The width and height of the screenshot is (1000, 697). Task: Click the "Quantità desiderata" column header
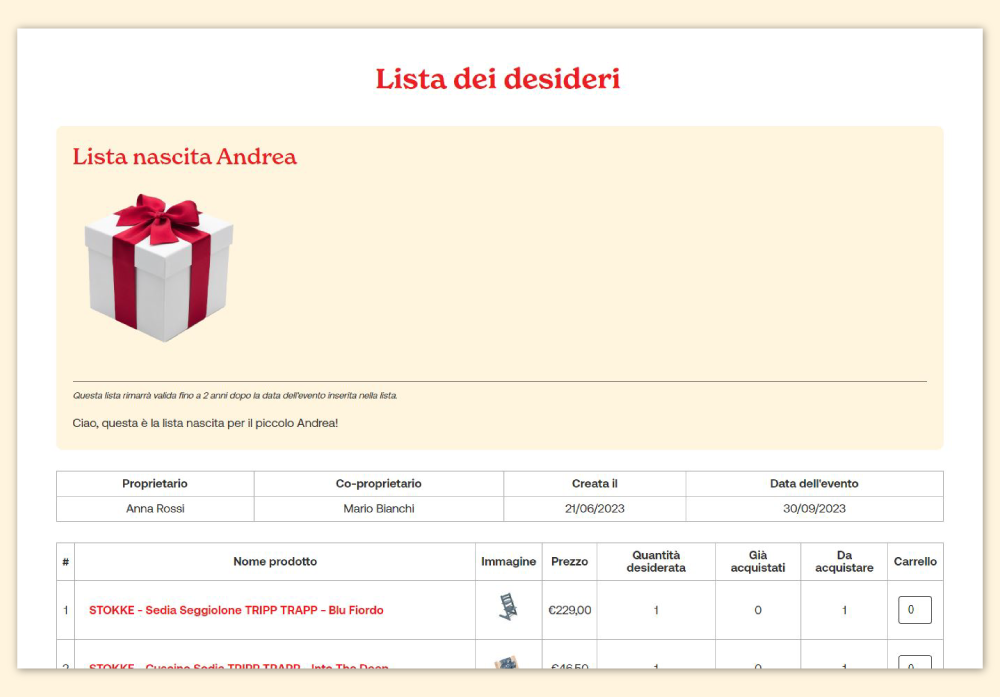[x=656, y=562]
